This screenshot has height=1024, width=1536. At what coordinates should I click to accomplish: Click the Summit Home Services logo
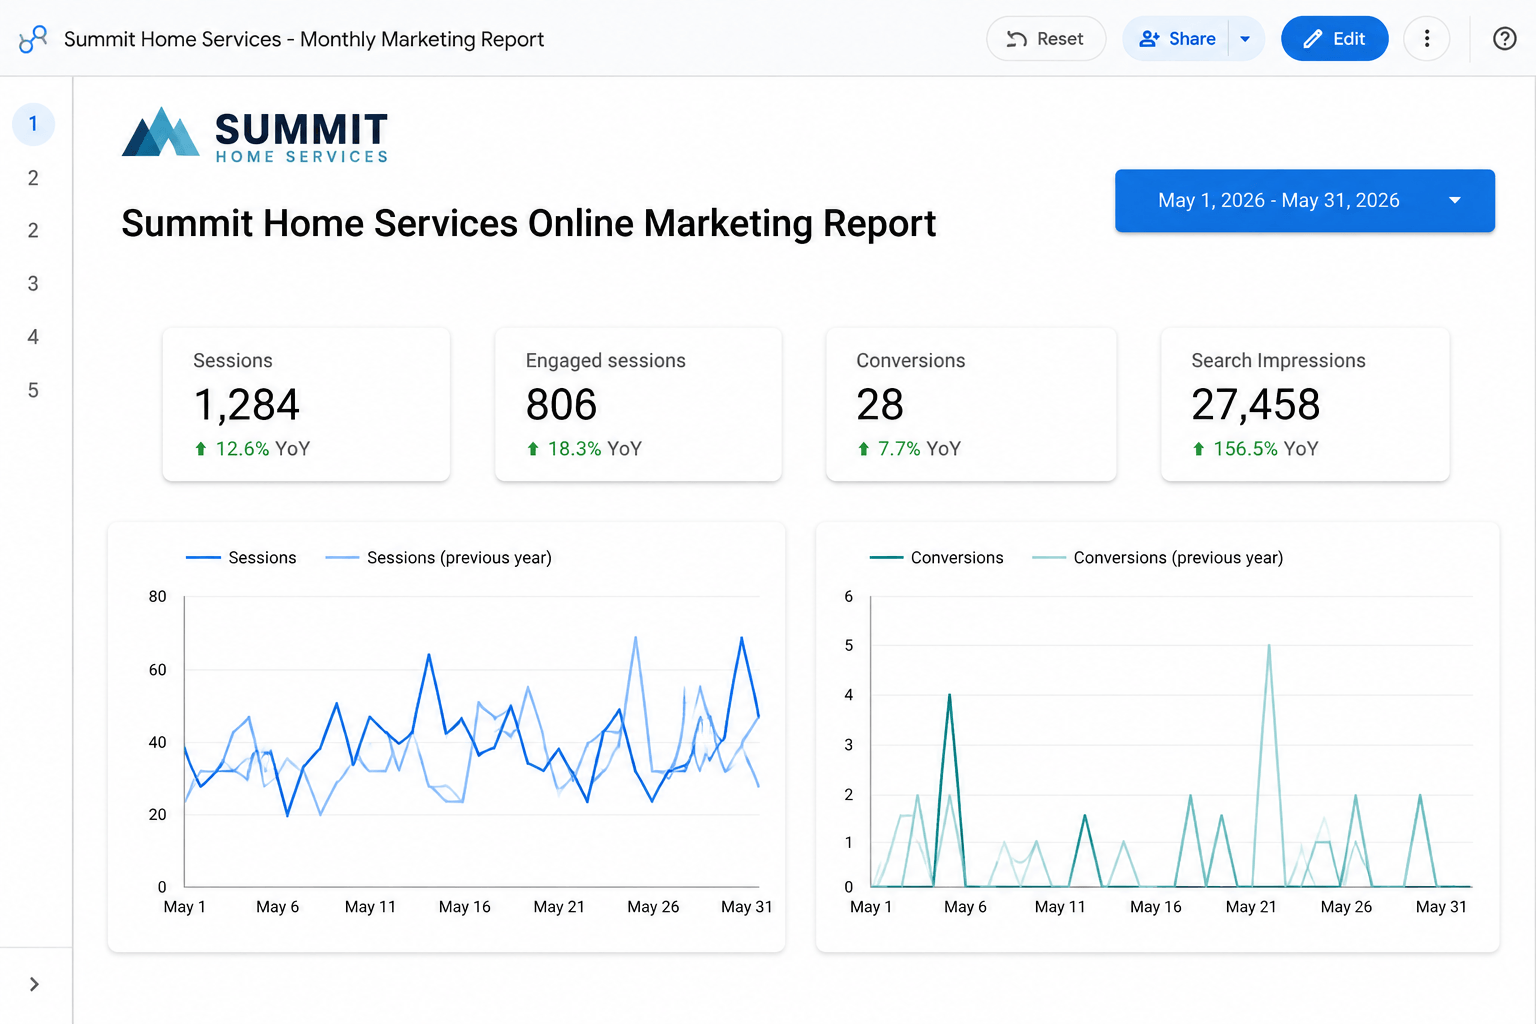(255, 135)
